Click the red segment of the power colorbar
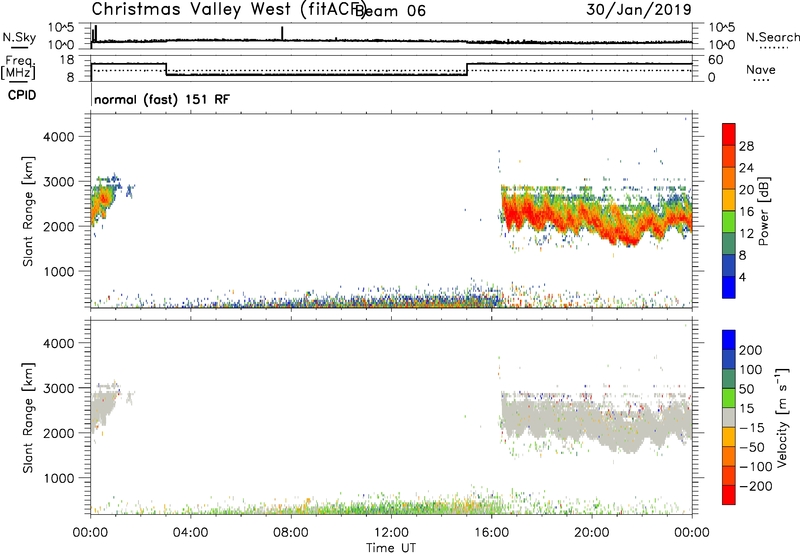The width and height of the screenshot is (800, 554). pyautogui.click(x=729, y=134)
